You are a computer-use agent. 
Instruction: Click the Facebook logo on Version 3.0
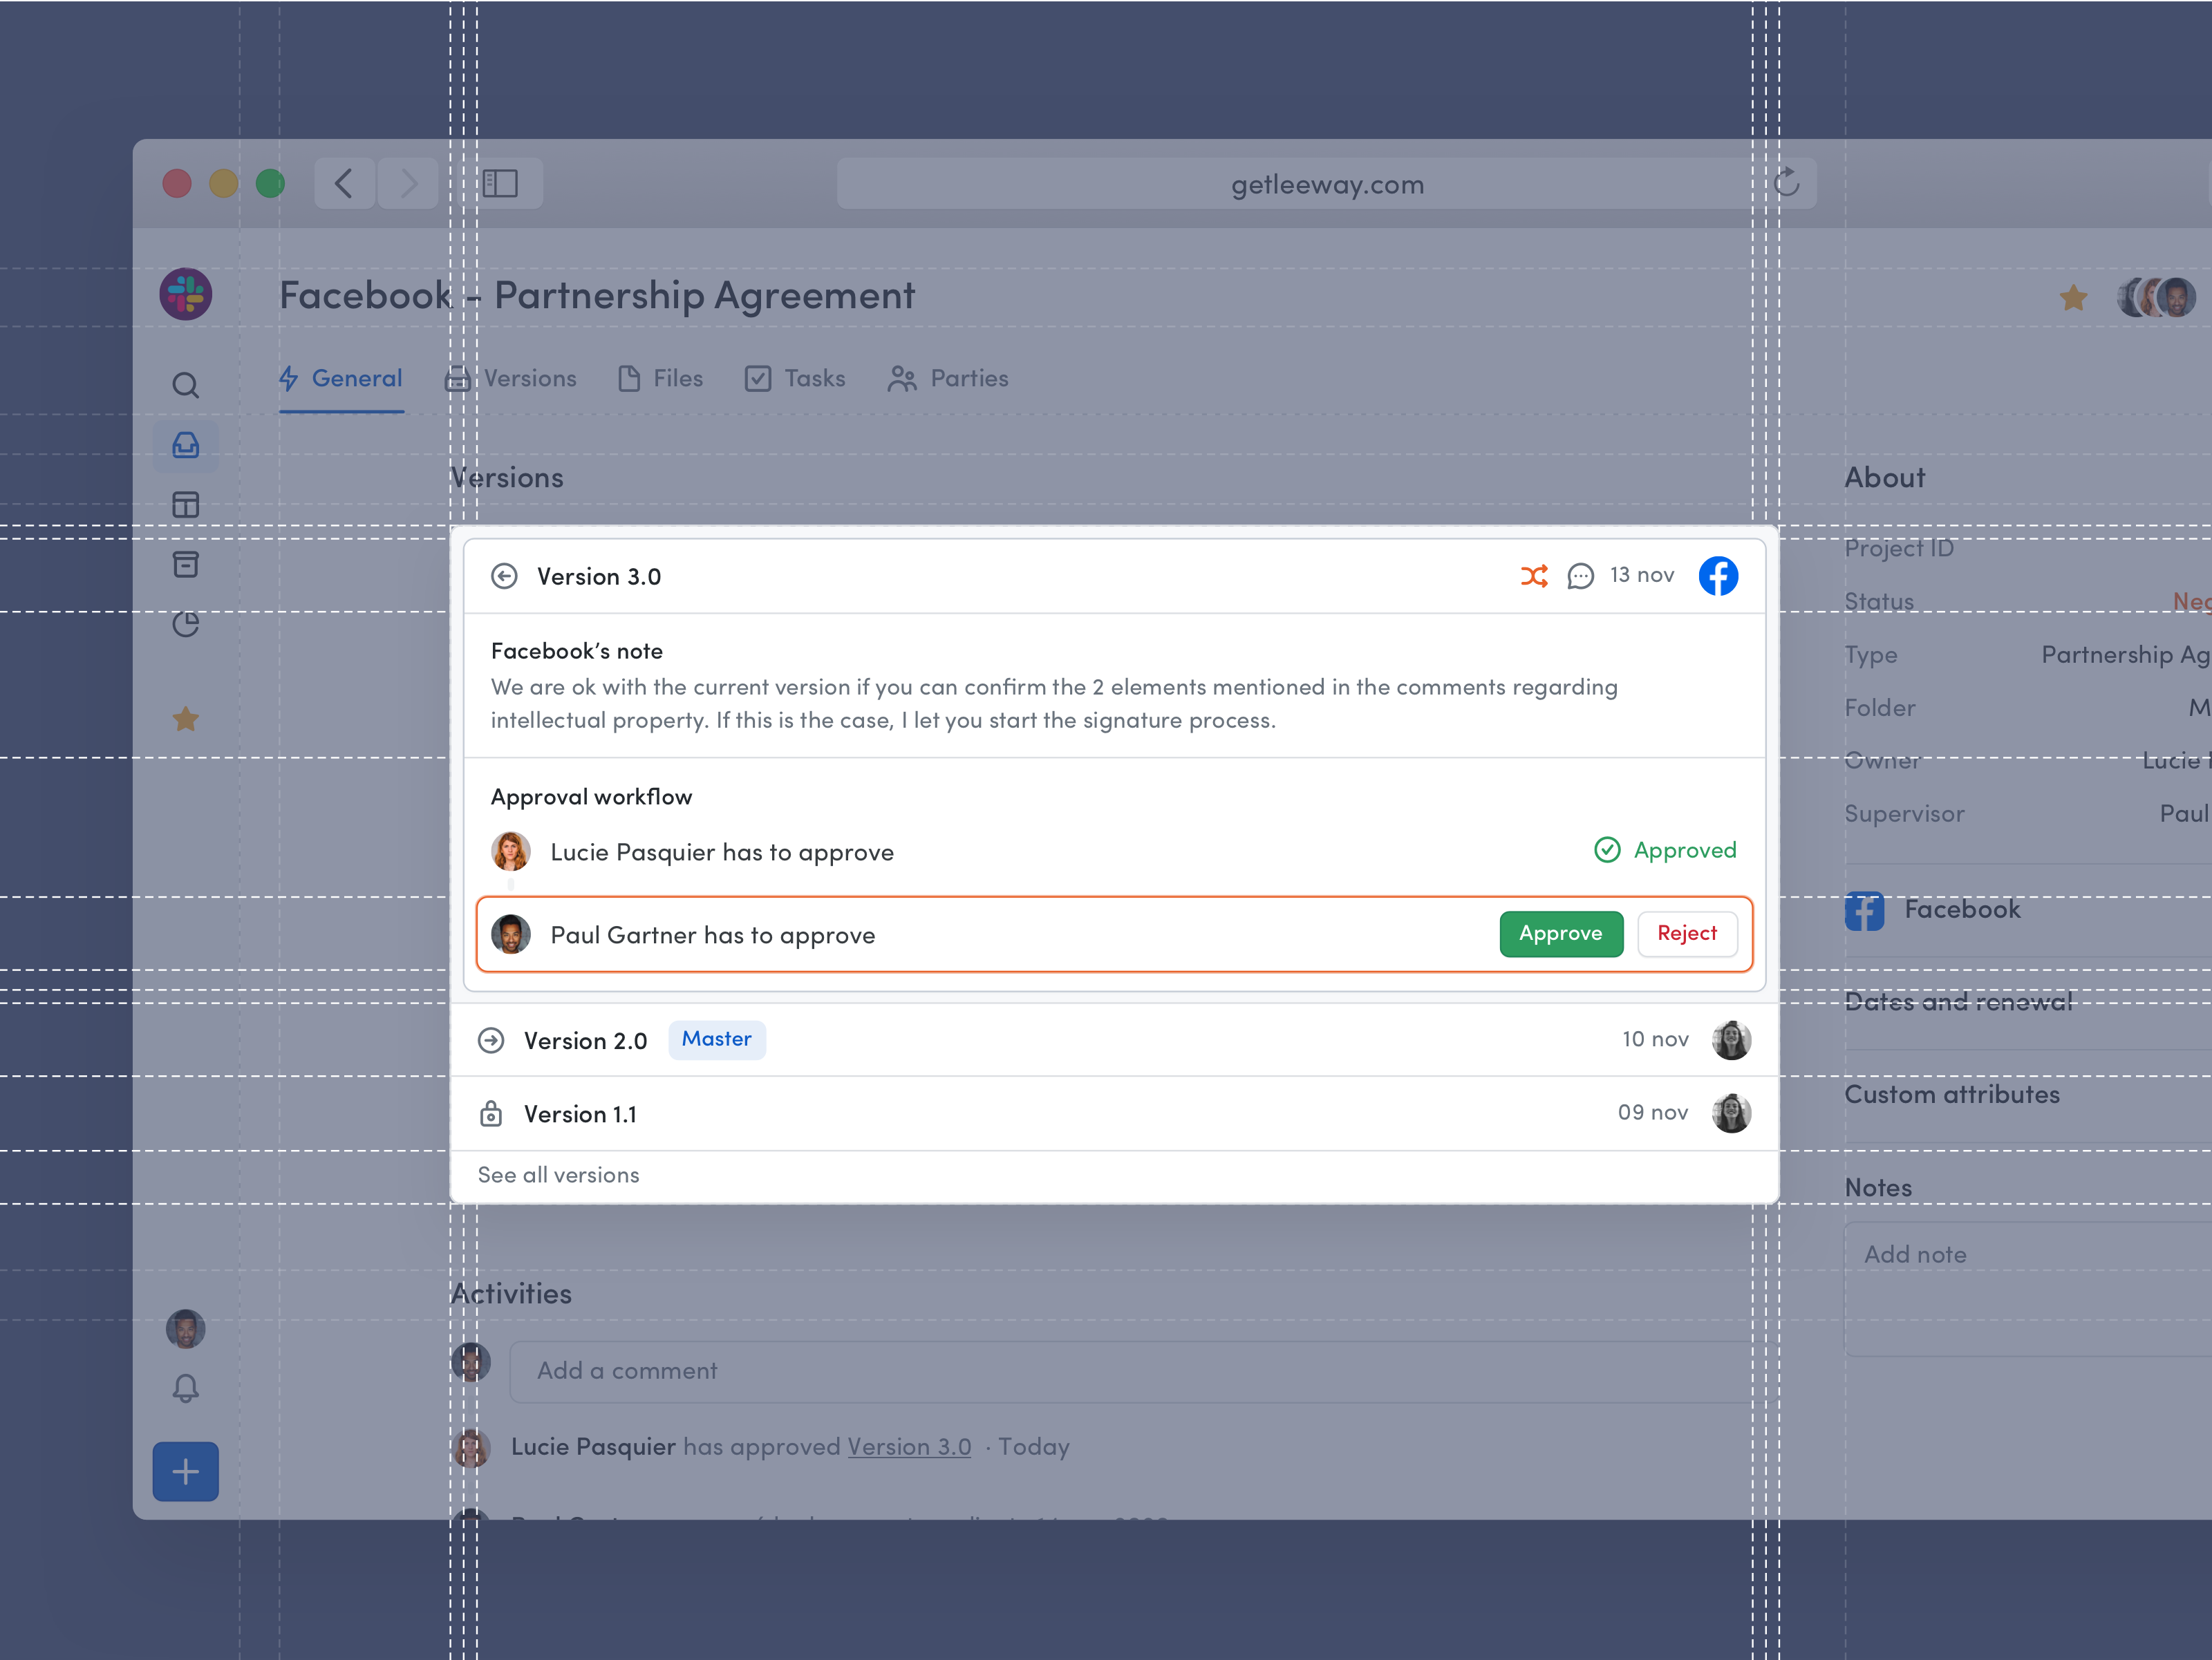(1718, 576)
